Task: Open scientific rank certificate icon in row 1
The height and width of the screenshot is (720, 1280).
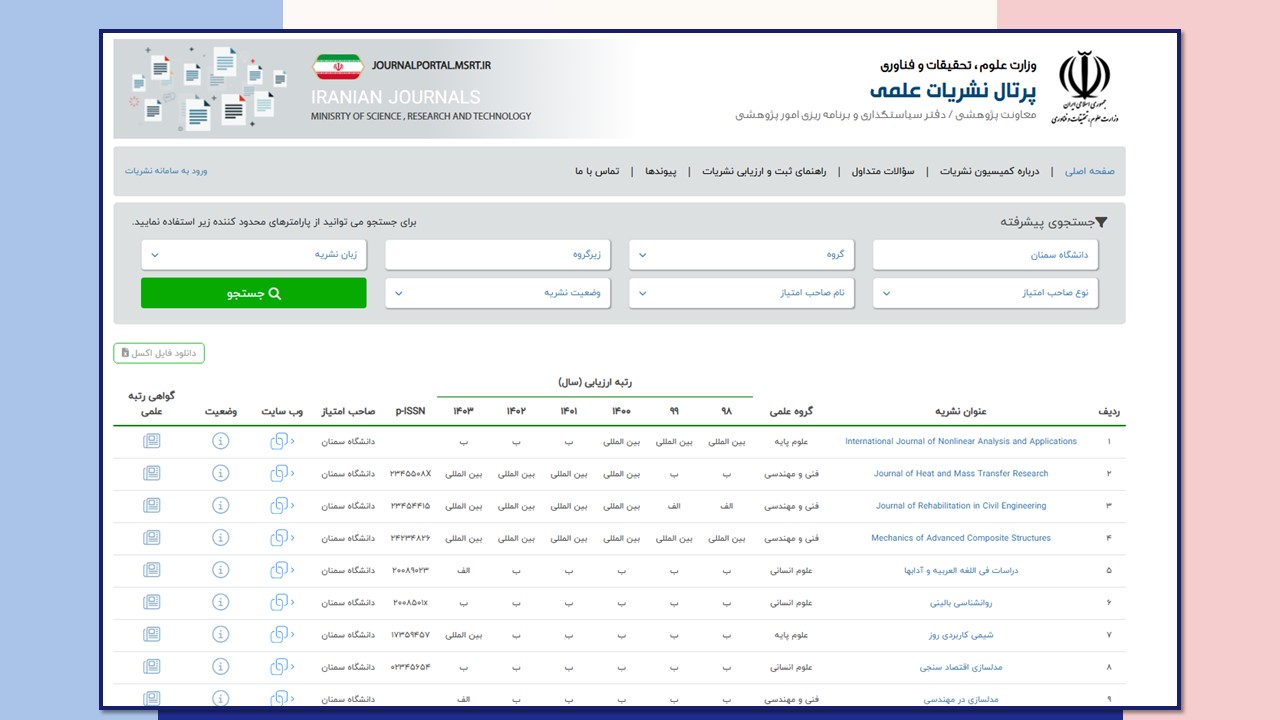Action: (x=151, y=441)
